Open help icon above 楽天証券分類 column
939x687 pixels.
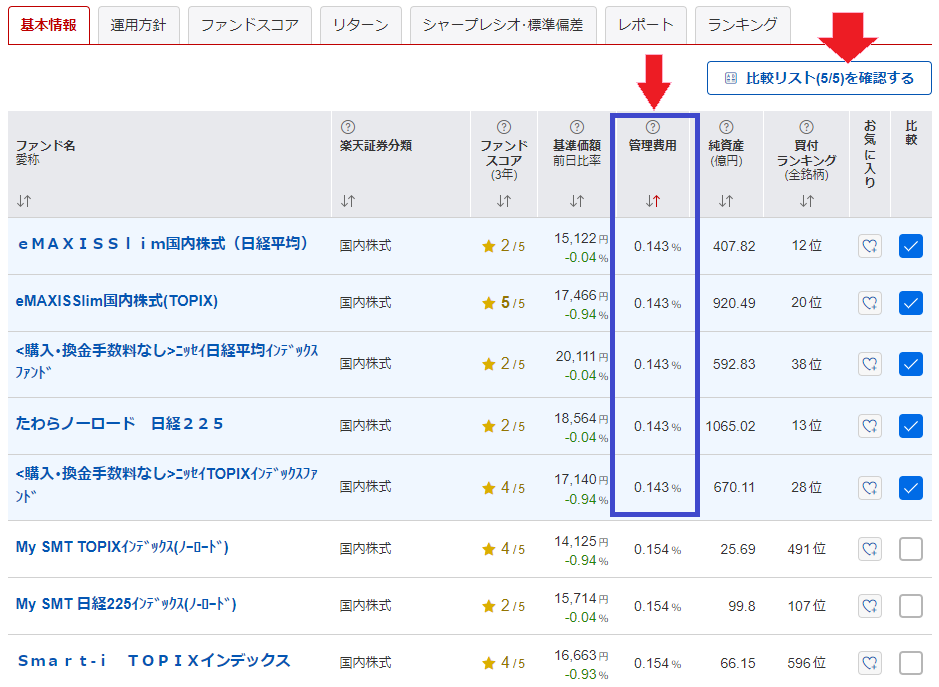tap(347, 127)
